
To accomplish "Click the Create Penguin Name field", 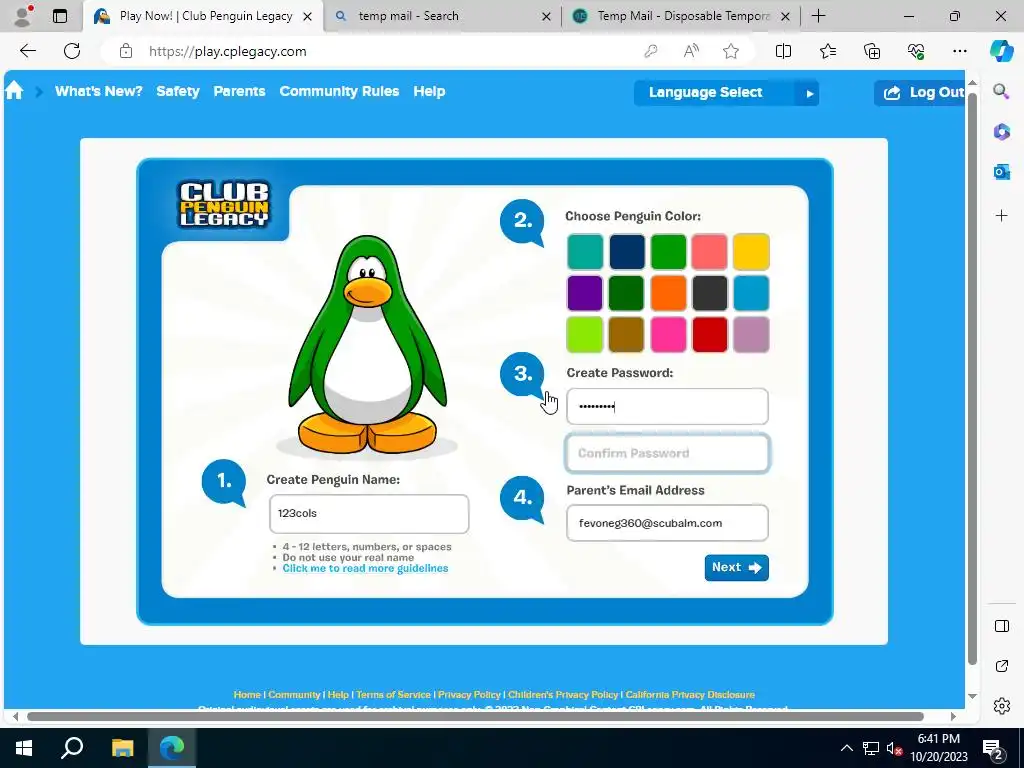I will (369, 514).
